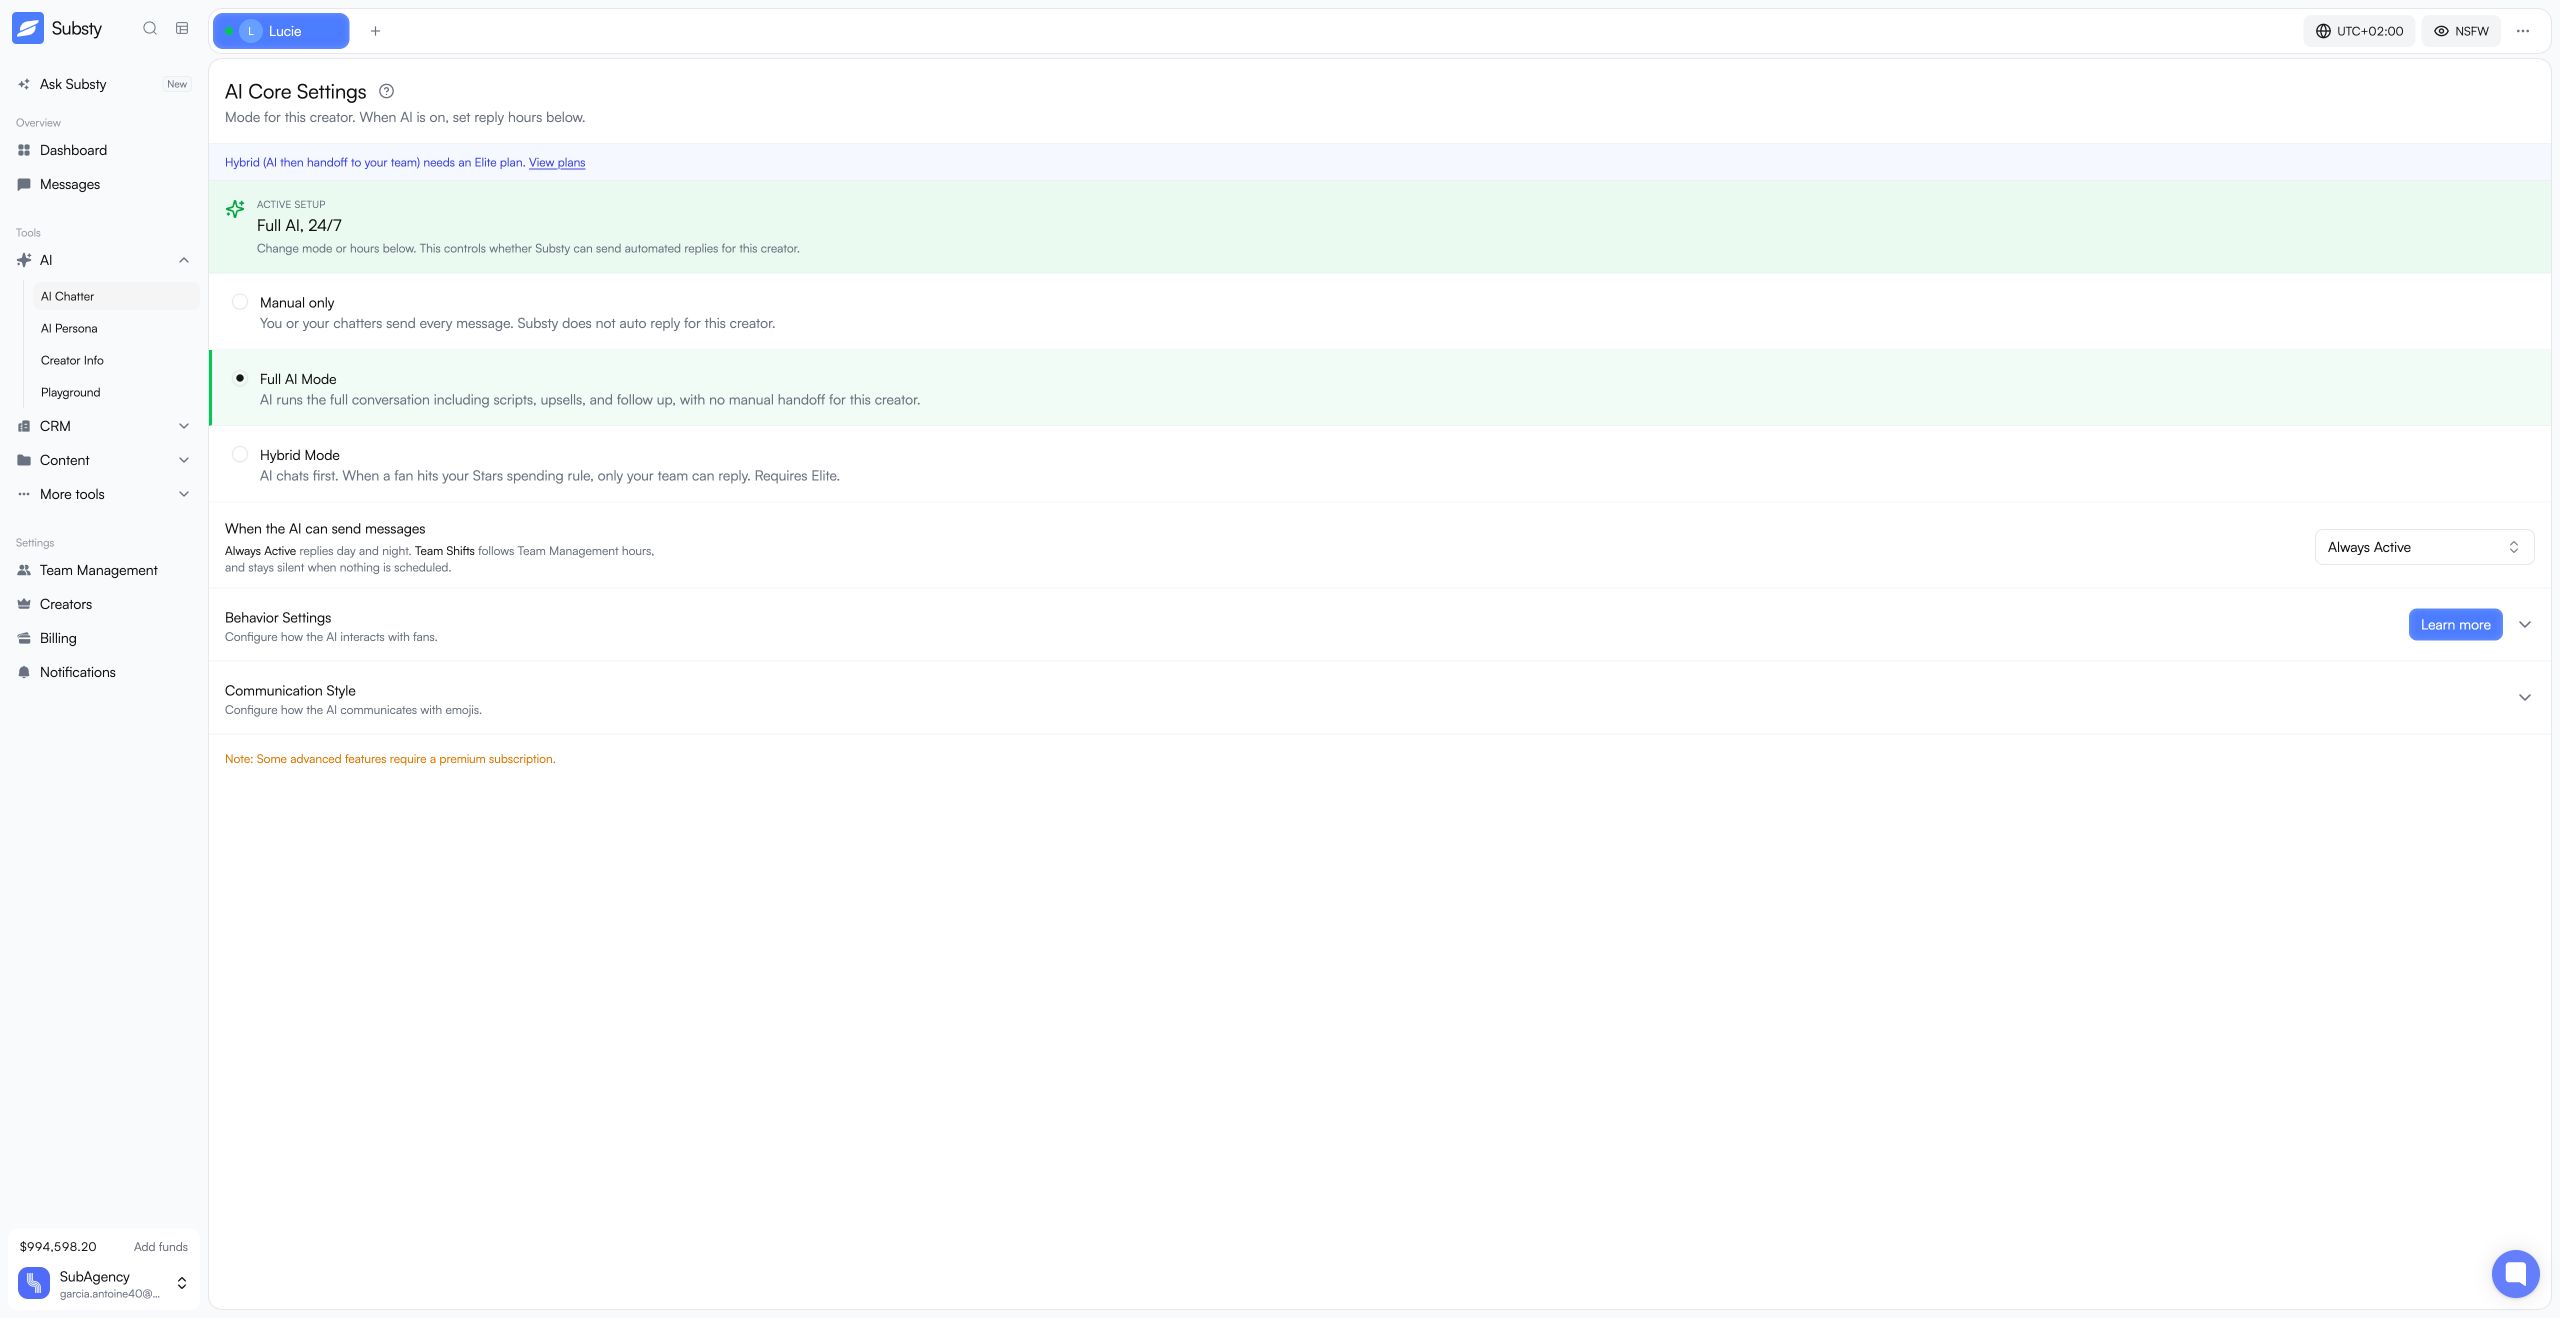Expand the CRM section
The width and height of the screenshot is (2560, 1318).
[x=184, y=427]
